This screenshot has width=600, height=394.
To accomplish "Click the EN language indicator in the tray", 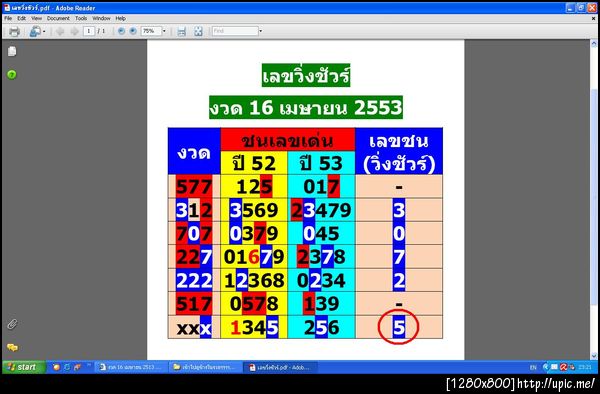I will 533,368.
